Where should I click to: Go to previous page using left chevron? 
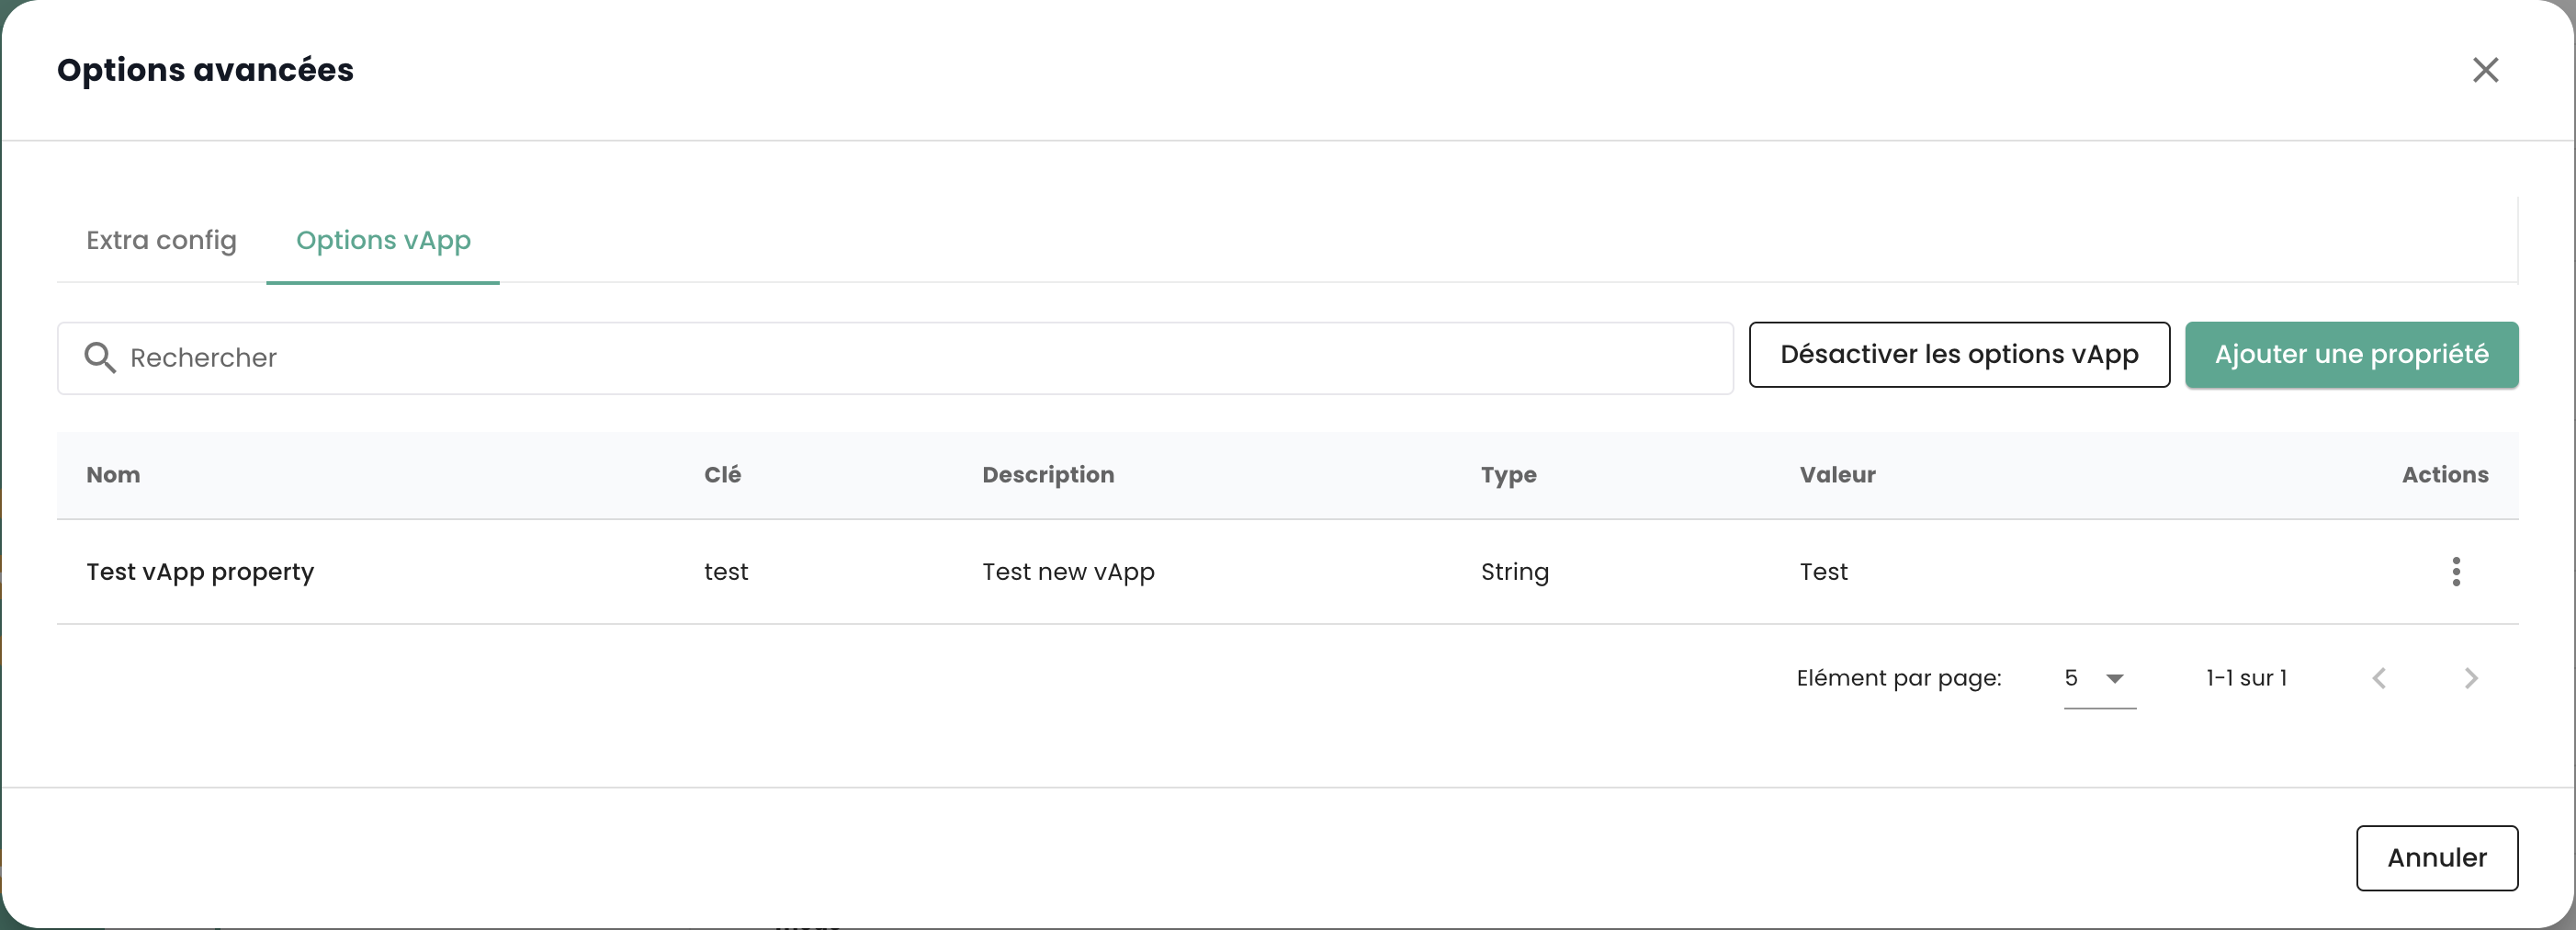coord(2379,679)
